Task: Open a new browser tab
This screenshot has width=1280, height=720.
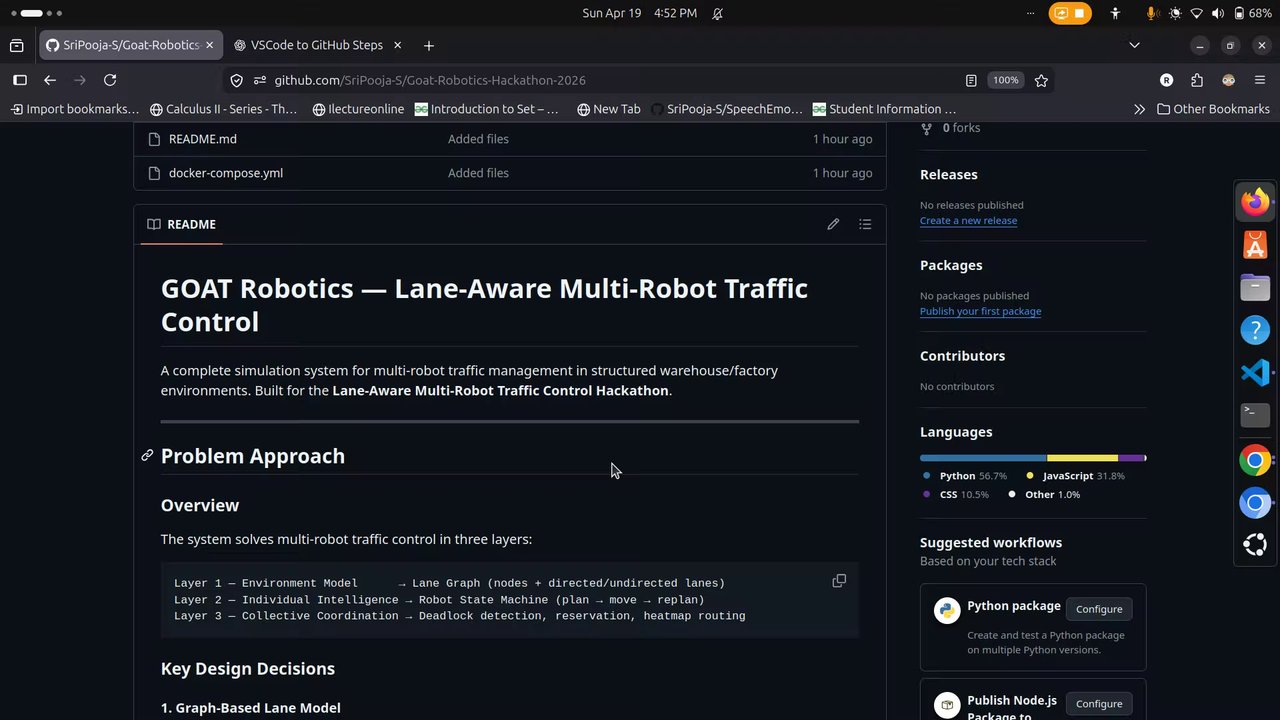Action: pyautogui.click(x=428, y=45)
